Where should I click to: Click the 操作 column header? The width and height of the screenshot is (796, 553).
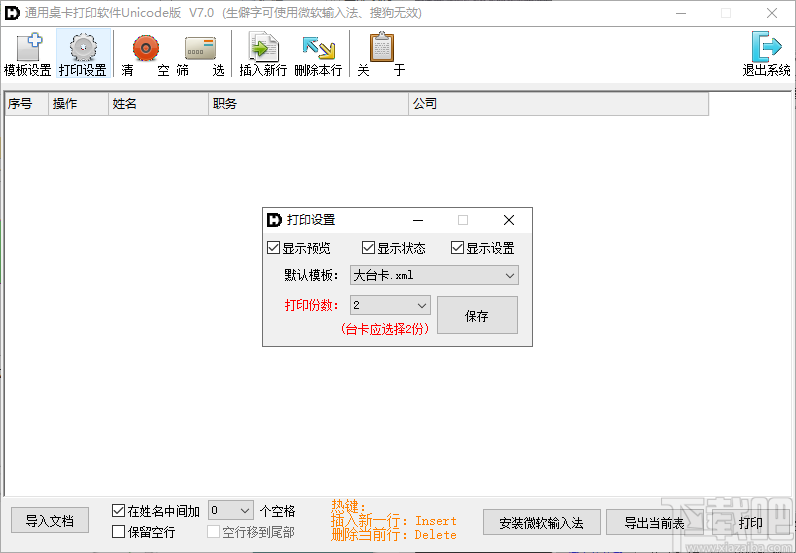pyautogui.click(x=78, y=104)
